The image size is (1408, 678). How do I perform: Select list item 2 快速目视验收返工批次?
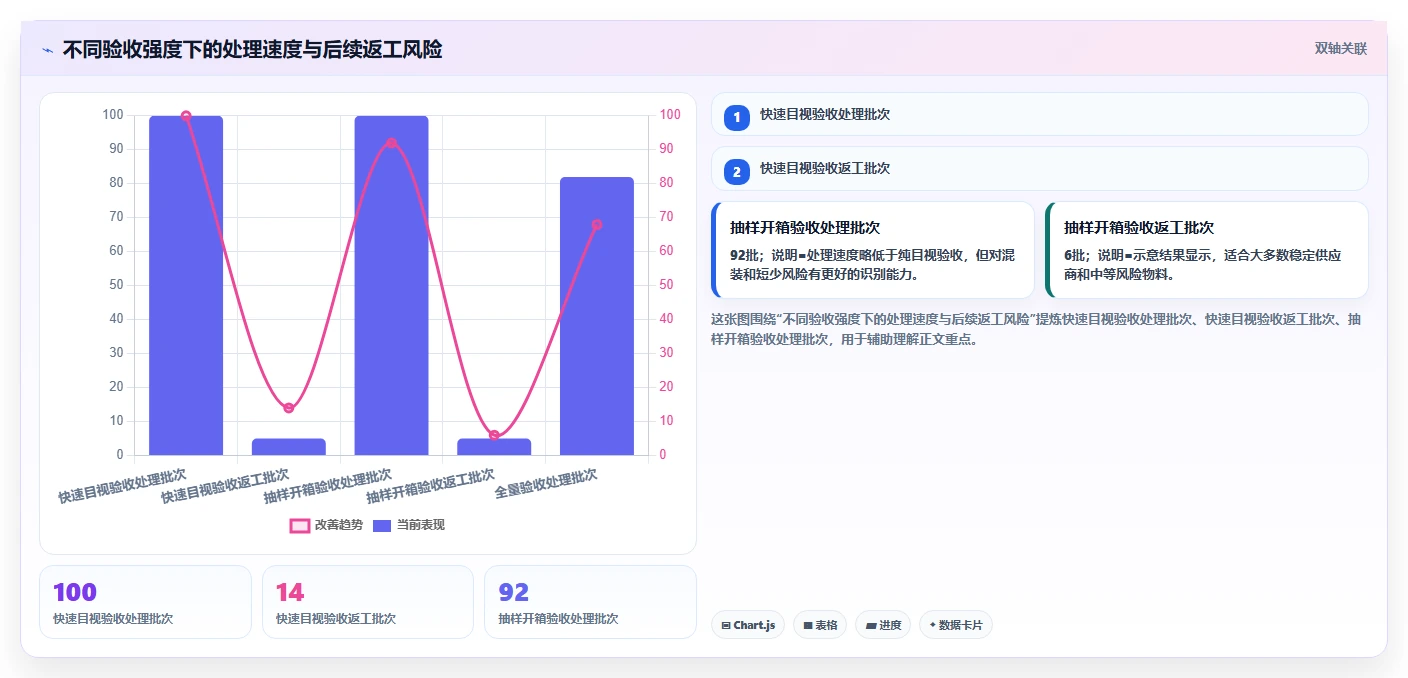coord(1040,168)
